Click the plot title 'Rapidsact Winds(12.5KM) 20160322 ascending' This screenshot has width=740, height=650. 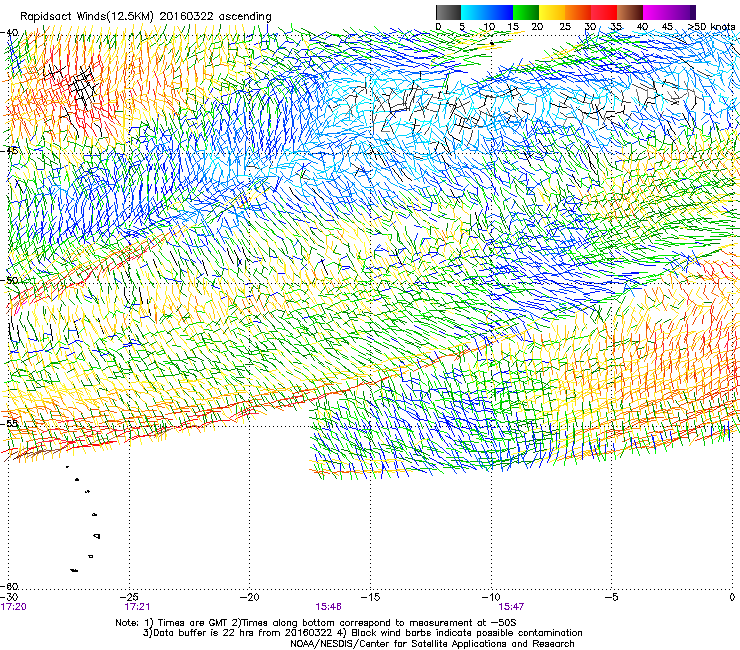click(x=146, y=17)
